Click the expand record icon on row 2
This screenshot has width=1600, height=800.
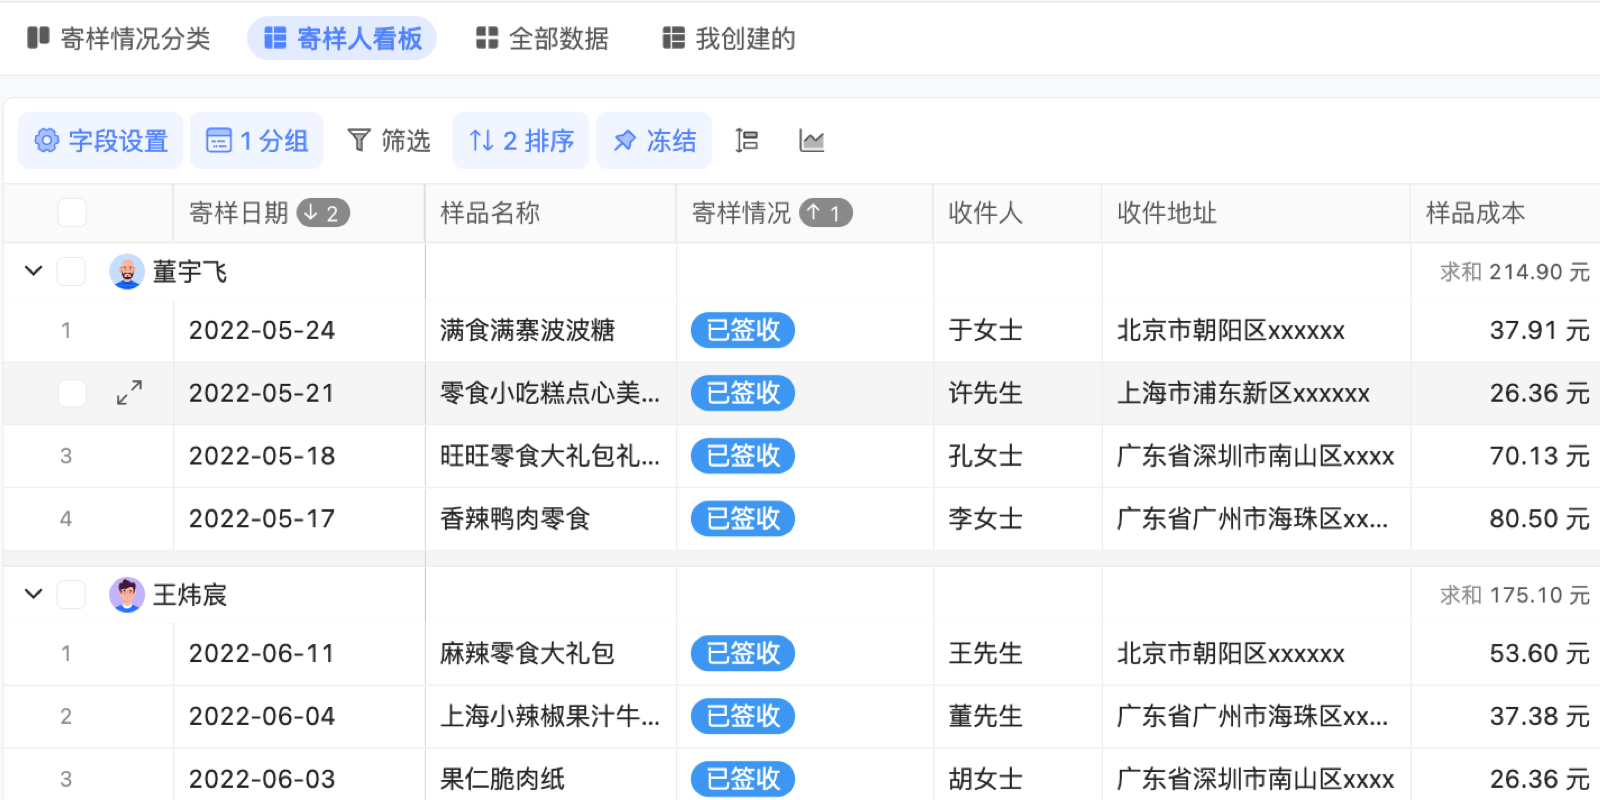[129, 393]
